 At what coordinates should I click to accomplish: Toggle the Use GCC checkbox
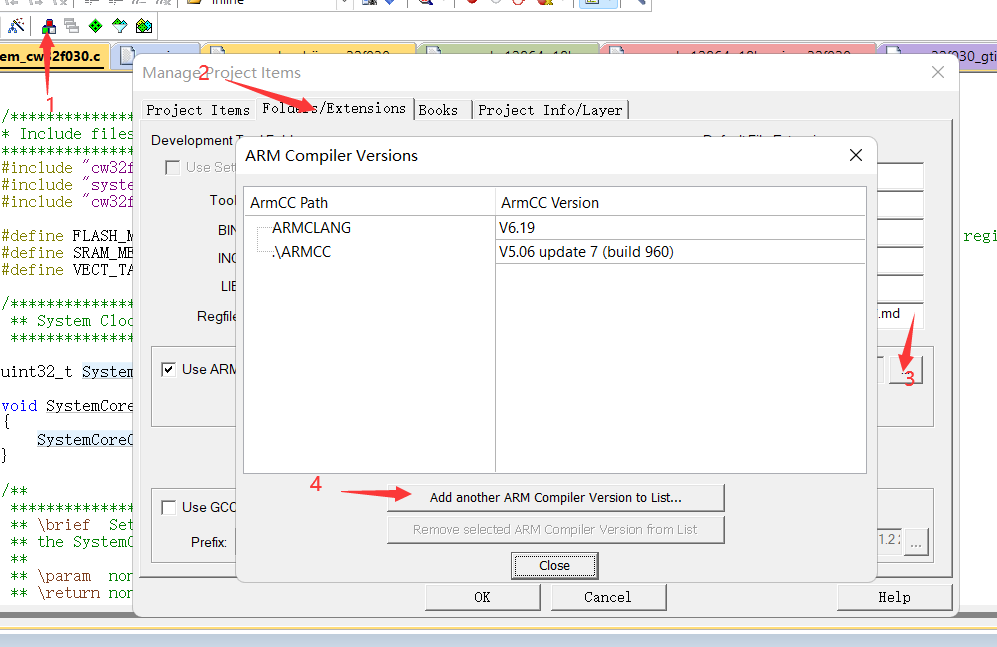pyautogui.click(x=168, y=507)
